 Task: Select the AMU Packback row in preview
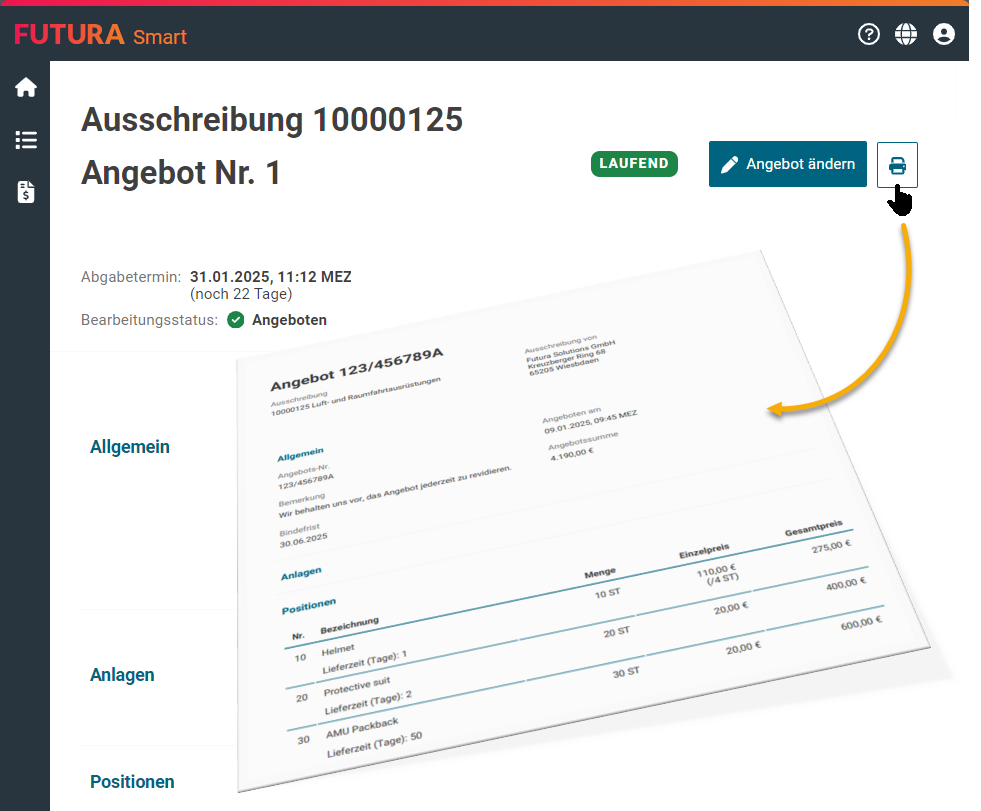coord(360,723)
